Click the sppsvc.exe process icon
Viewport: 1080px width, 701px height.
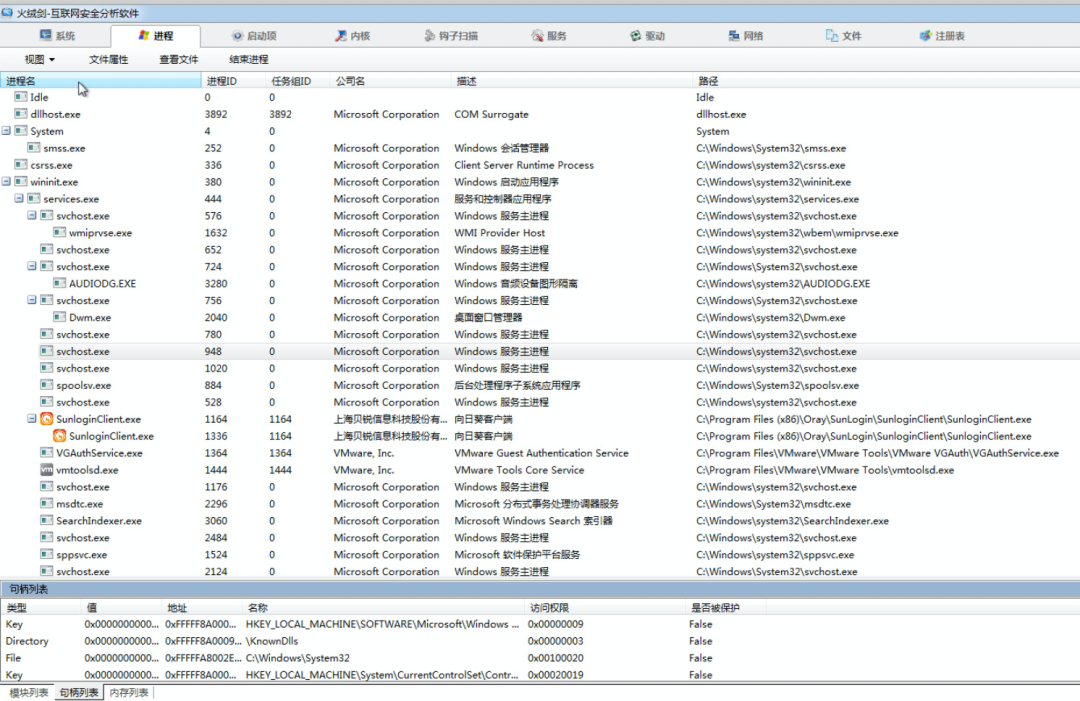click(46, 554)
